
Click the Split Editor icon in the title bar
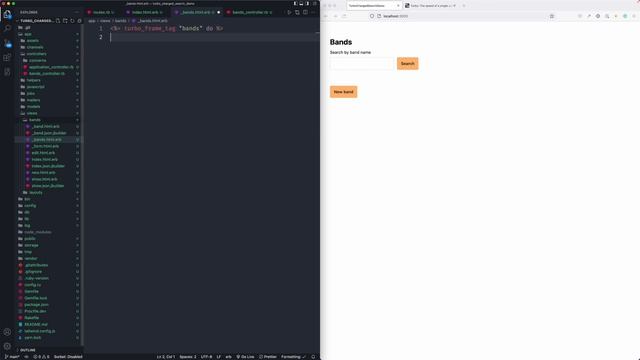tap(305, 12)
